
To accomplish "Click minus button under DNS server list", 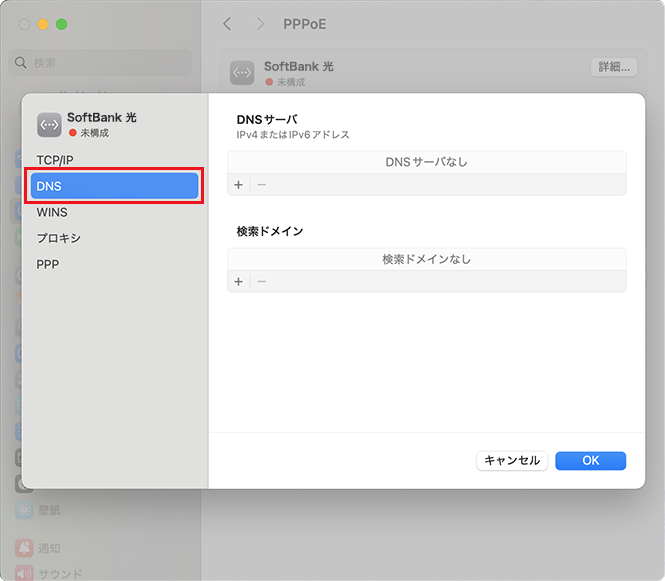I will tap(262, 185).
